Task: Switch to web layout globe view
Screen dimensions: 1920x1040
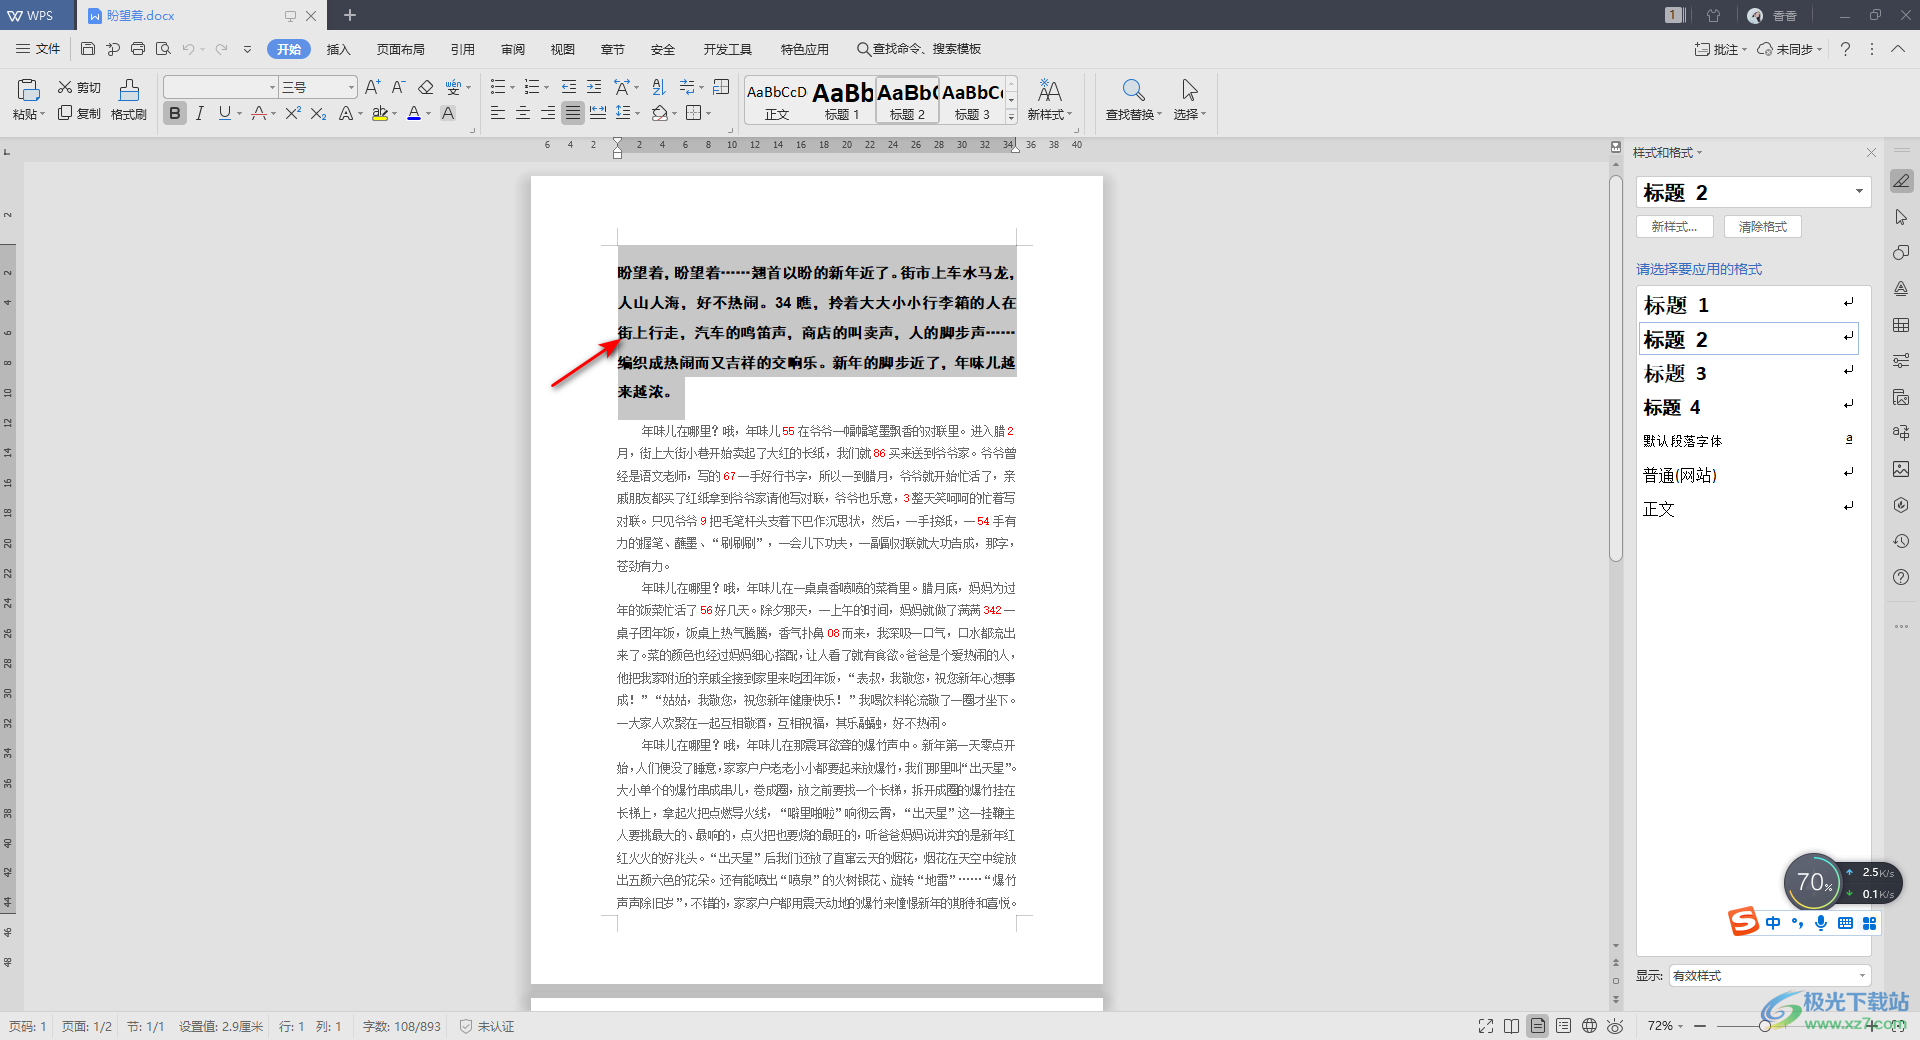Action: coord(1590,1026)
